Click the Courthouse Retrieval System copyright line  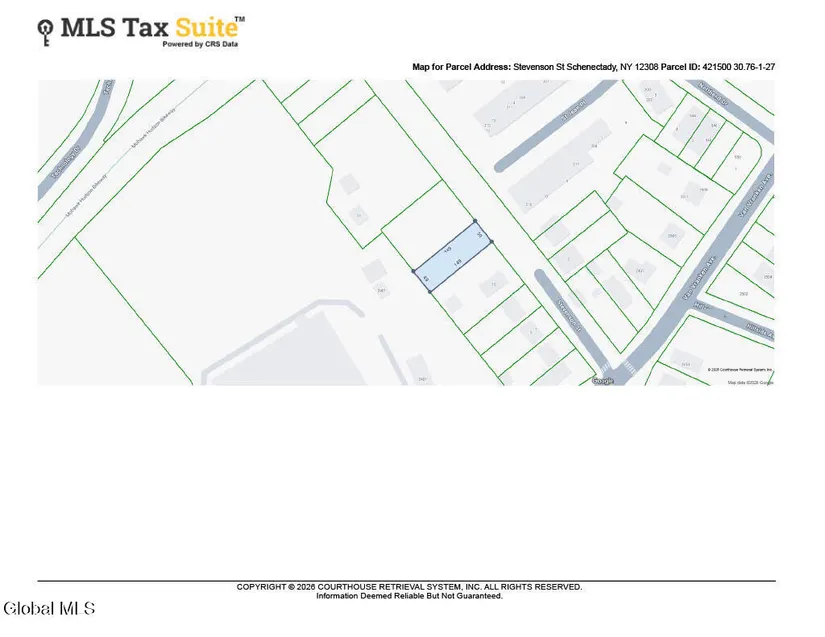(409, 587)
